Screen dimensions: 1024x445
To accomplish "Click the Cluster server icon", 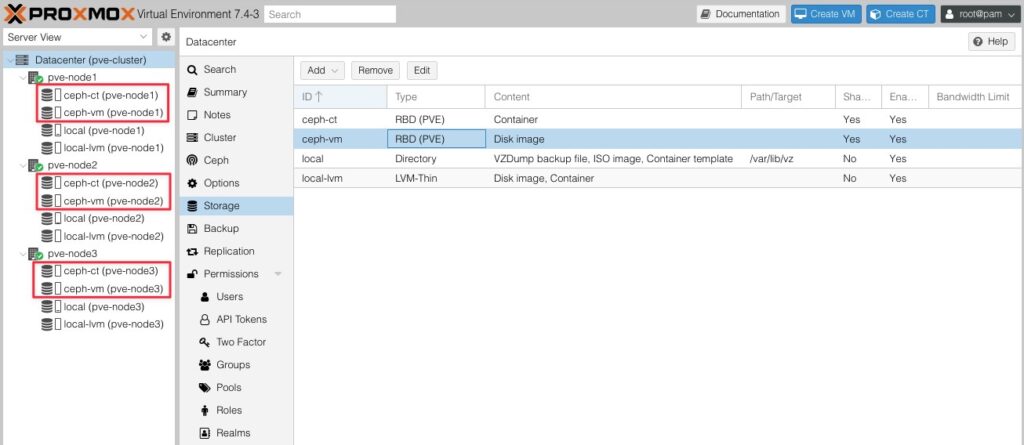I will click(x=191, y=138).
